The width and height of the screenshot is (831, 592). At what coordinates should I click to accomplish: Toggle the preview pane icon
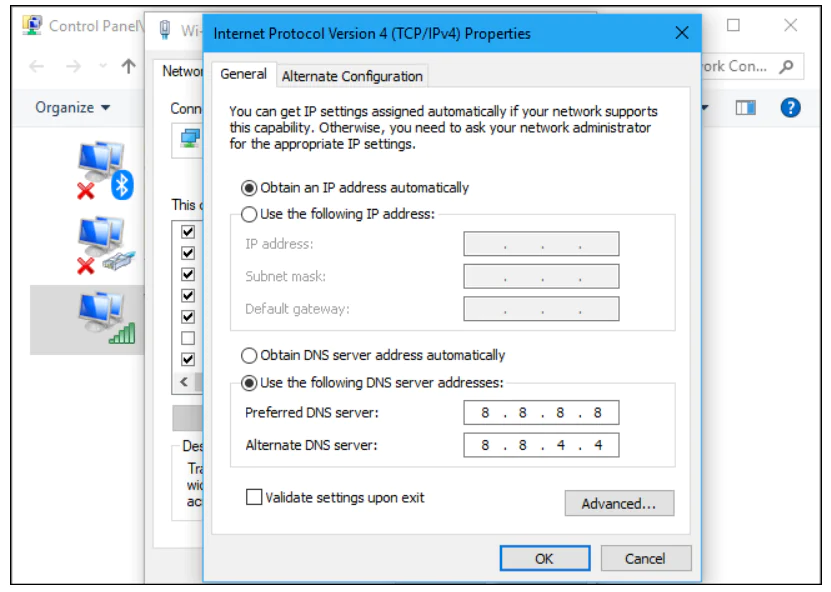click(x=745, y=108)
